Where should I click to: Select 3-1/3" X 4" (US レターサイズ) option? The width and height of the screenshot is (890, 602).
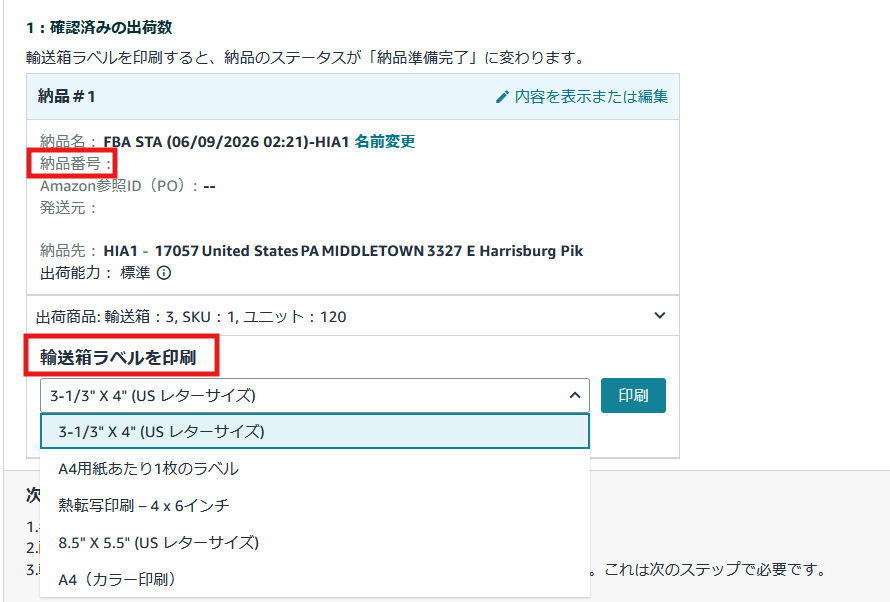click(x=314, y=431)
